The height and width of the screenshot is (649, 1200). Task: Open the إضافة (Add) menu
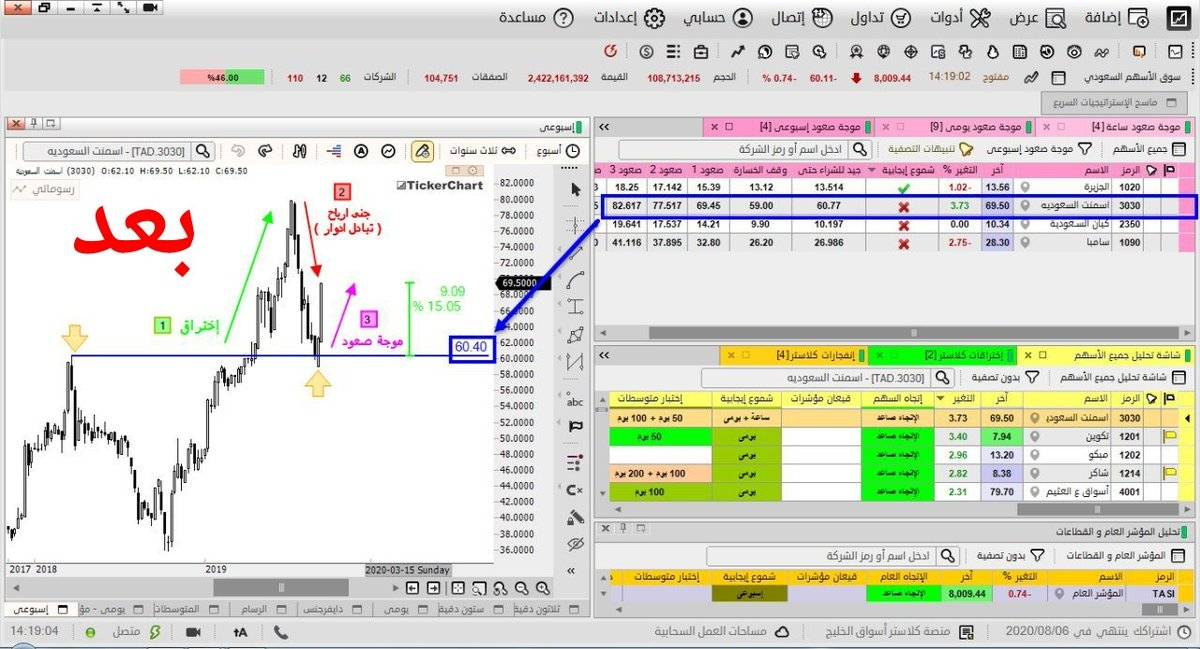[1118, 18]
